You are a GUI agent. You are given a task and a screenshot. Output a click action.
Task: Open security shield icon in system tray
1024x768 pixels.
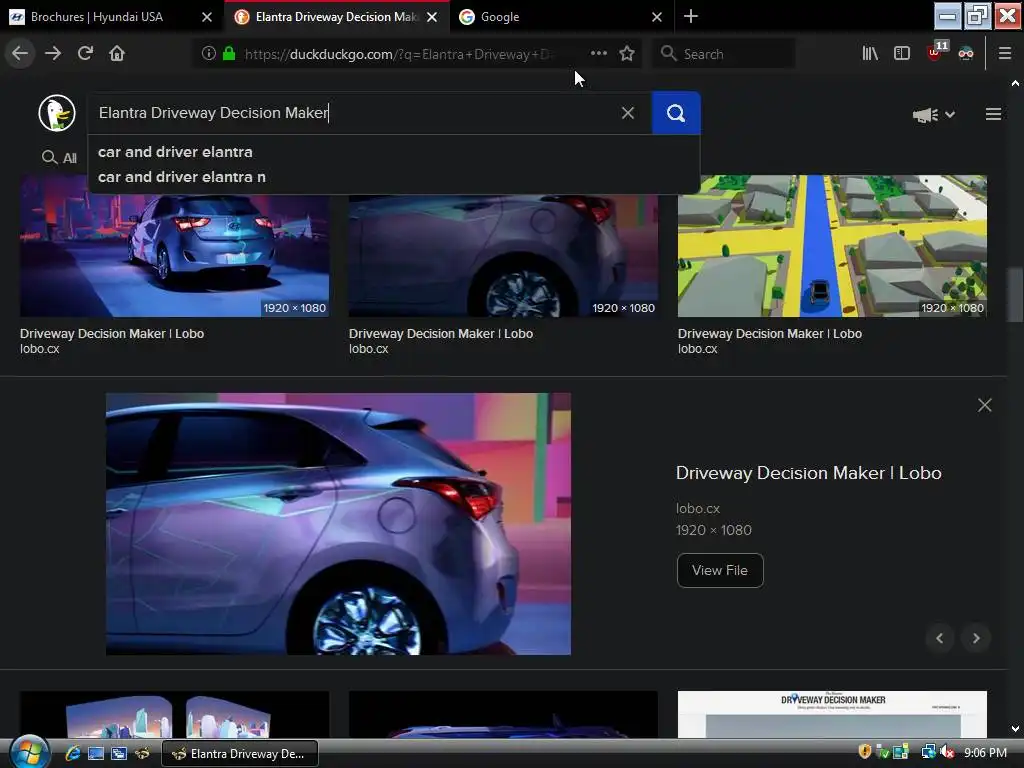[x=865, y=752]
